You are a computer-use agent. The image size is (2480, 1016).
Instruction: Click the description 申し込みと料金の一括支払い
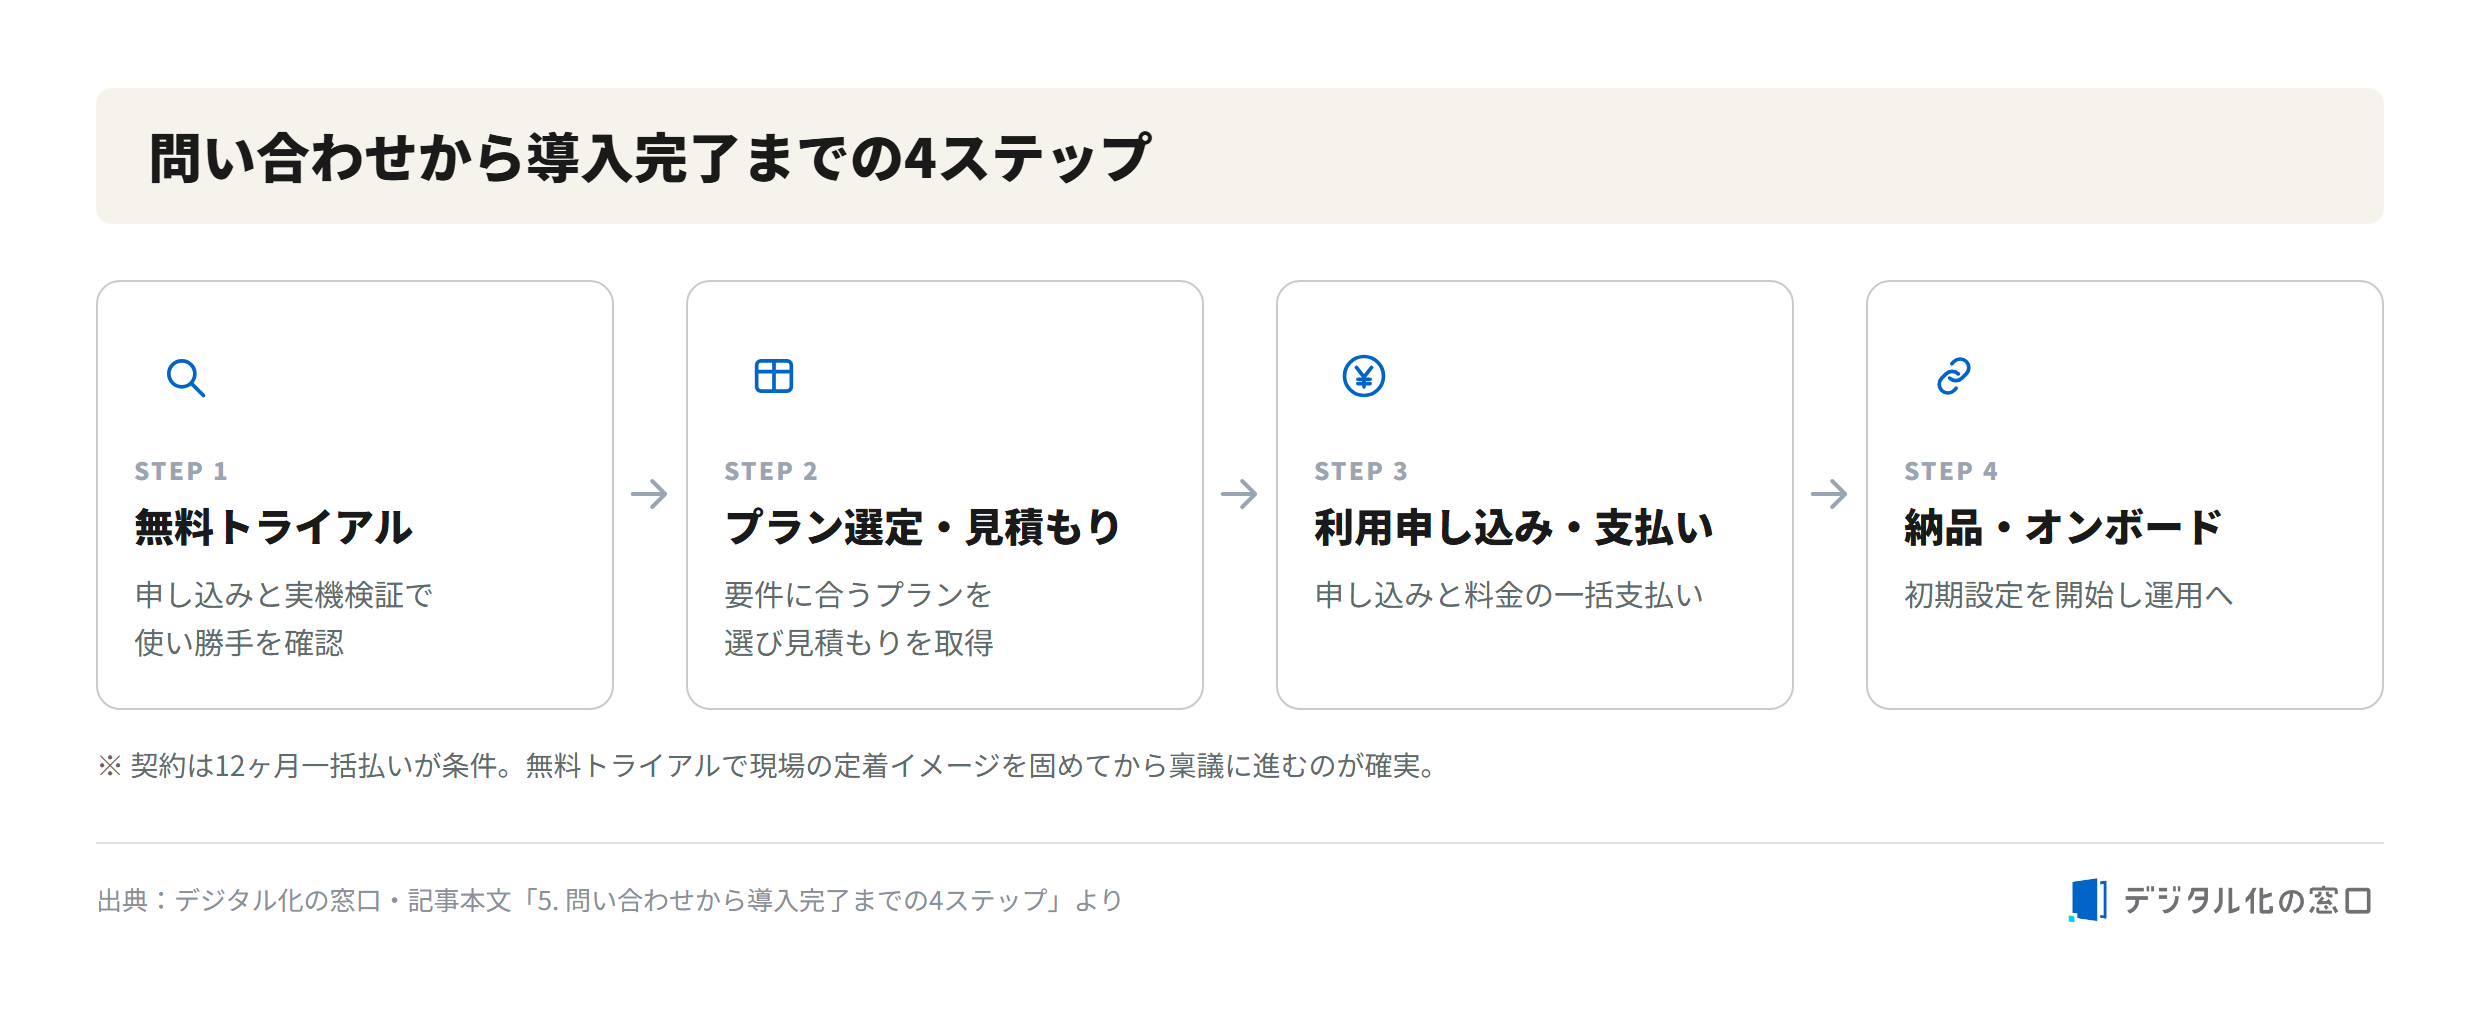click(1509, 595)
